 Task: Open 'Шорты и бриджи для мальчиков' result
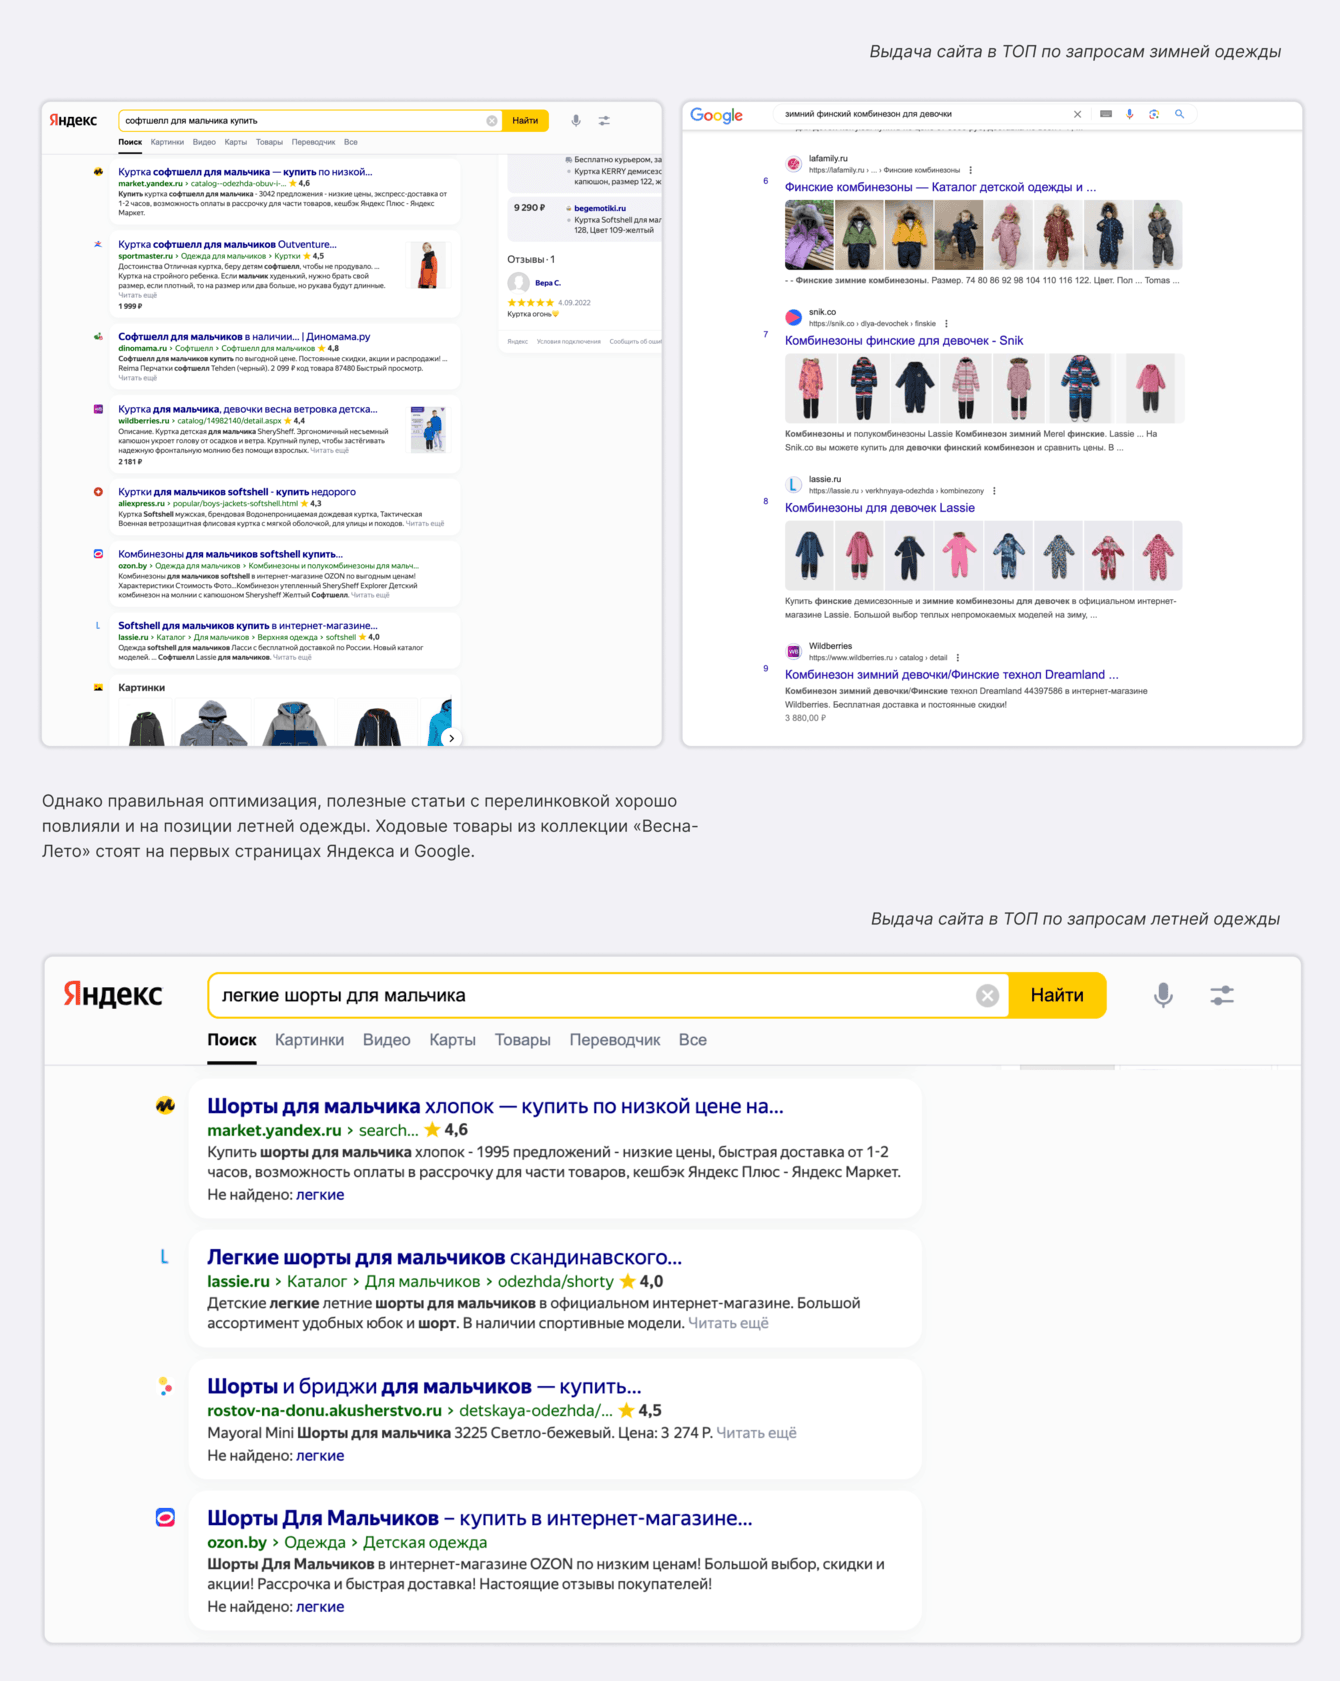coord(424,1387)
